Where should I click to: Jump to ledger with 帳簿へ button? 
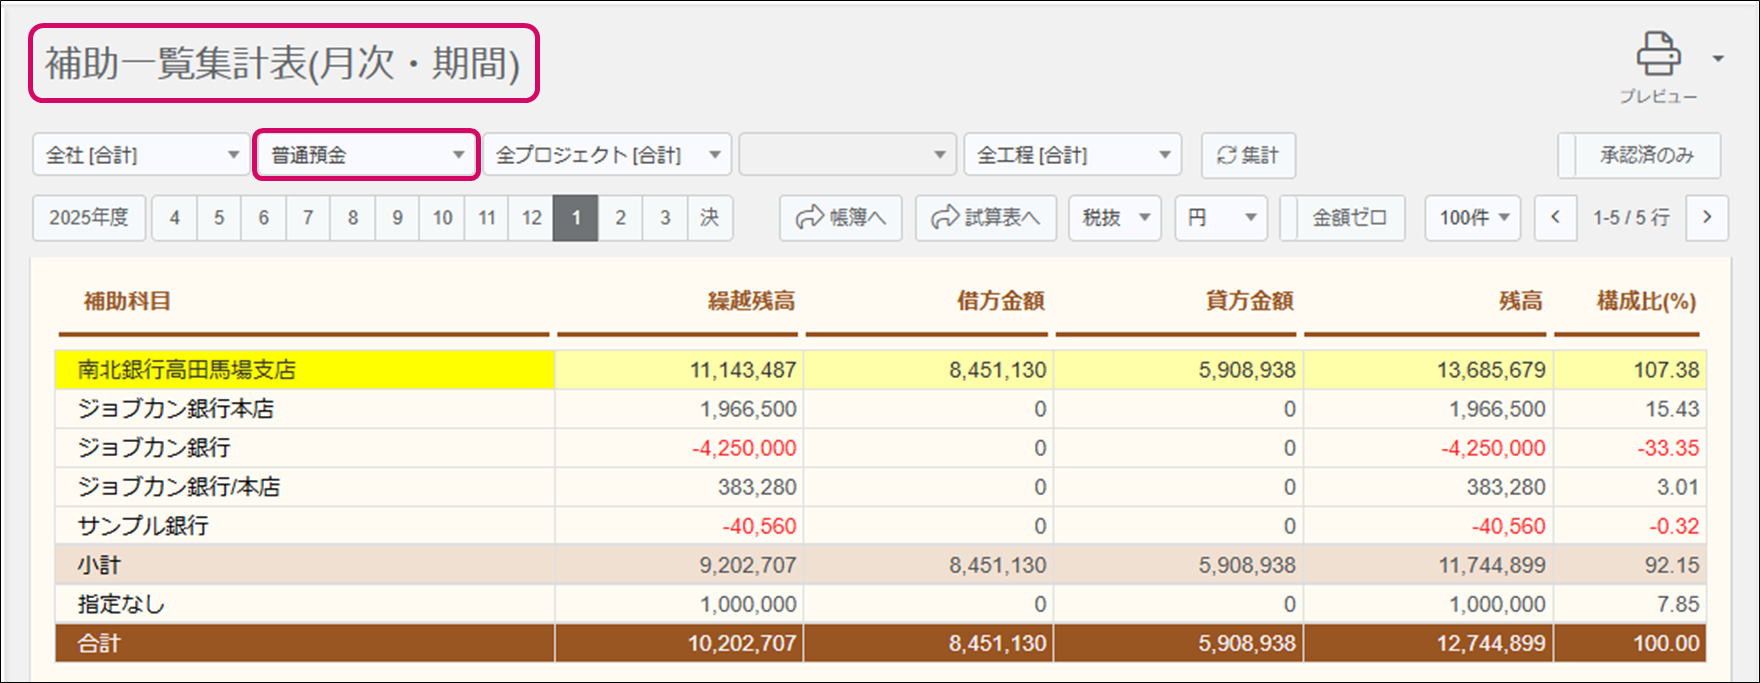tap(840, 218)
